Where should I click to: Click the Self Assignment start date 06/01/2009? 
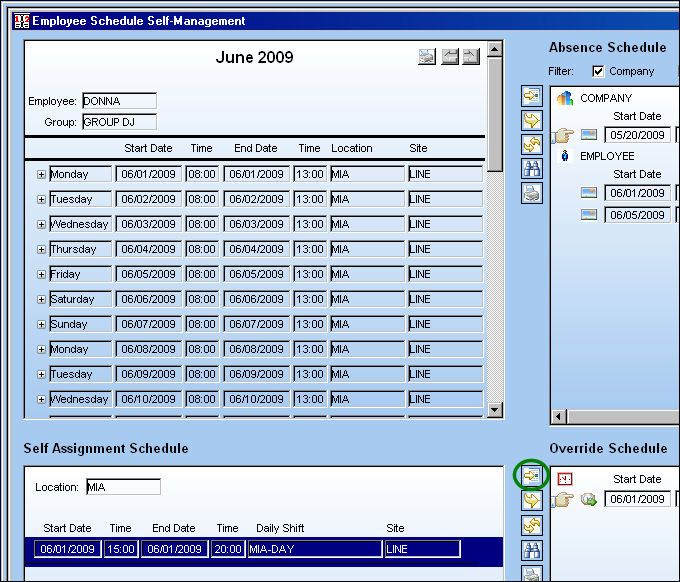click(x=68, y=549)
